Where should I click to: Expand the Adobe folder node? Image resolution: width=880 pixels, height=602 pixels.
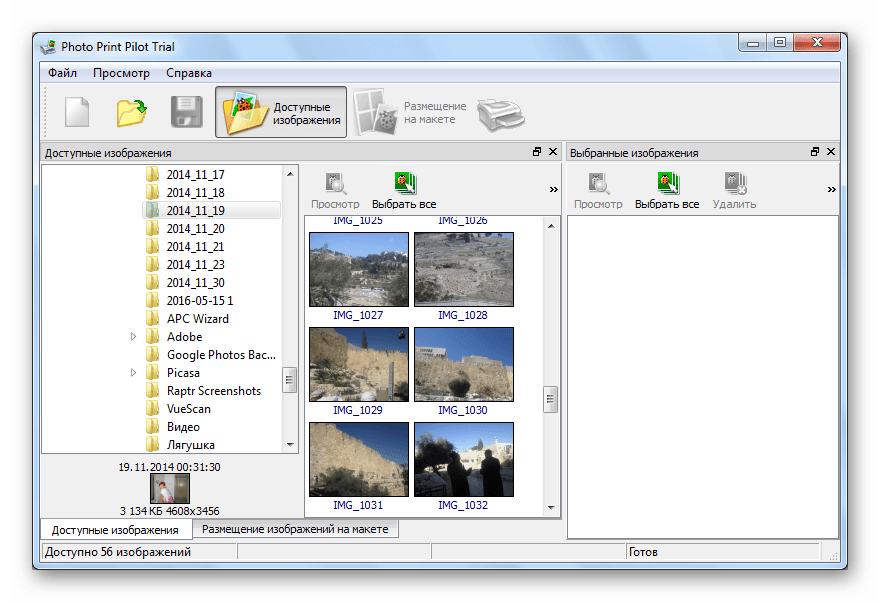click(133, 337)
